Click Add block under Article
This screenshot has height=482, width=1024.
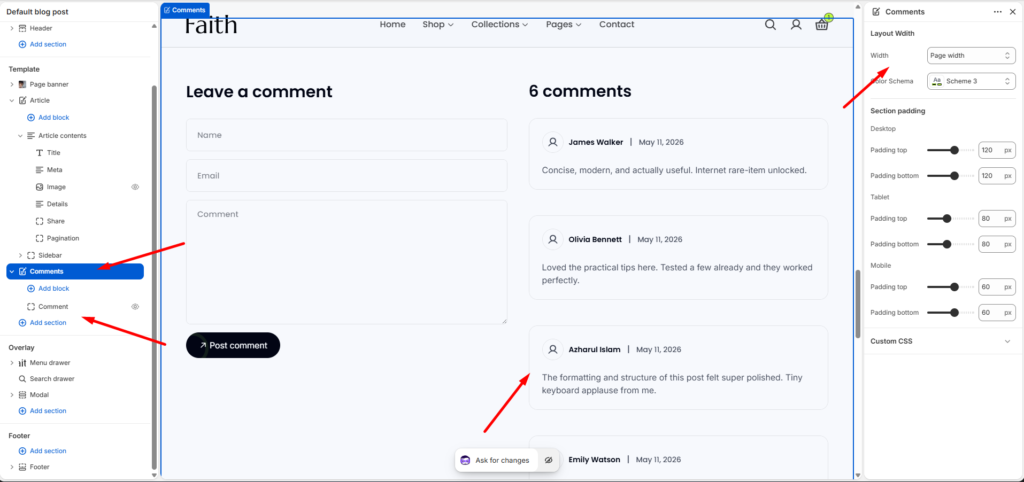click(48, 118)
